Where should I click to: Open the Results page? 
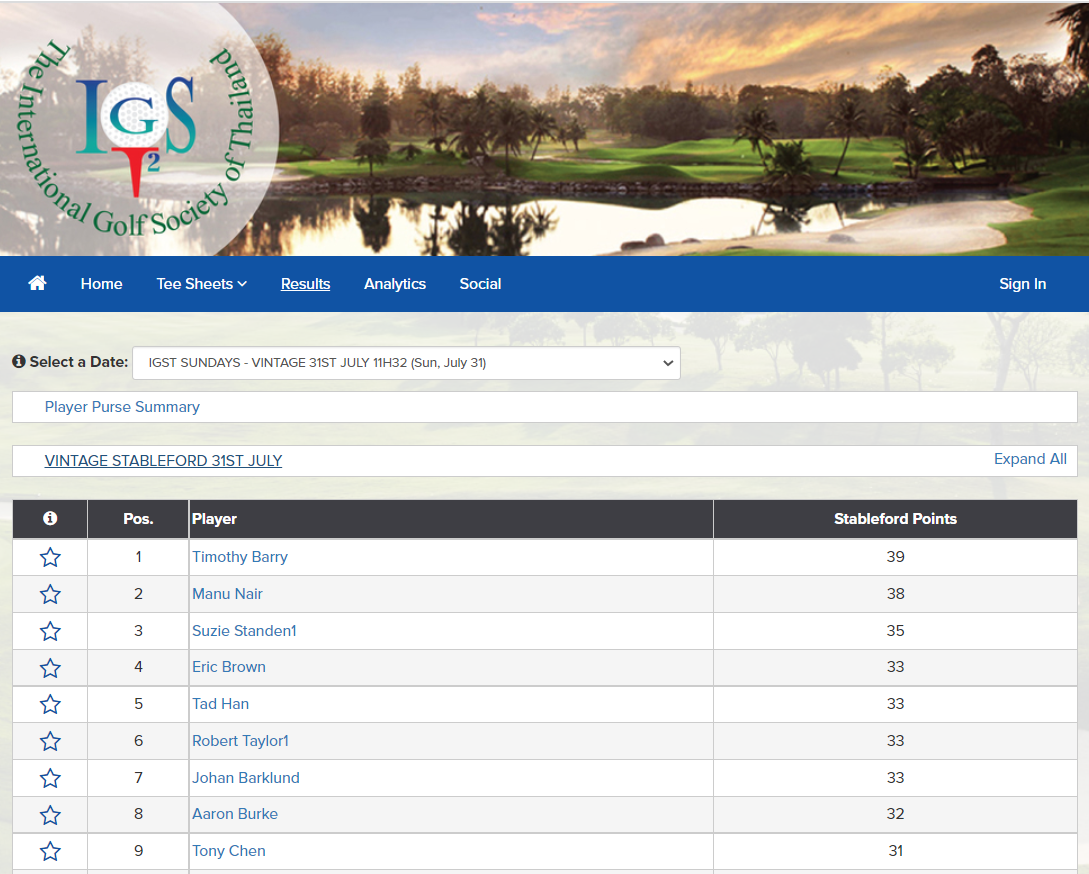(306, 283)
